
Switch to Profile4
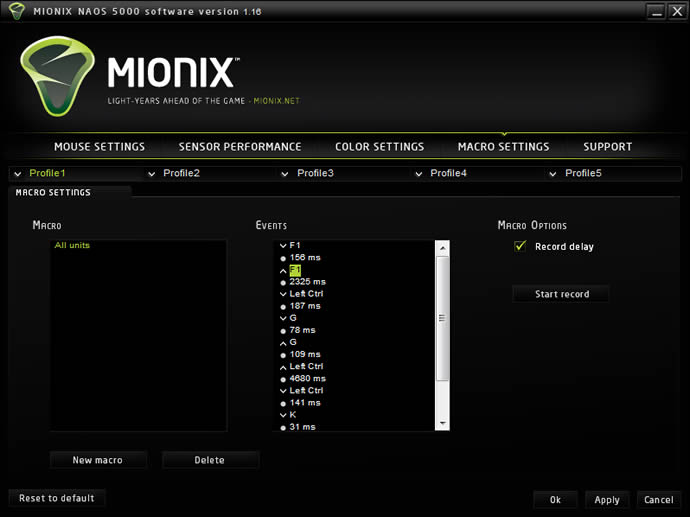(448, 173)
